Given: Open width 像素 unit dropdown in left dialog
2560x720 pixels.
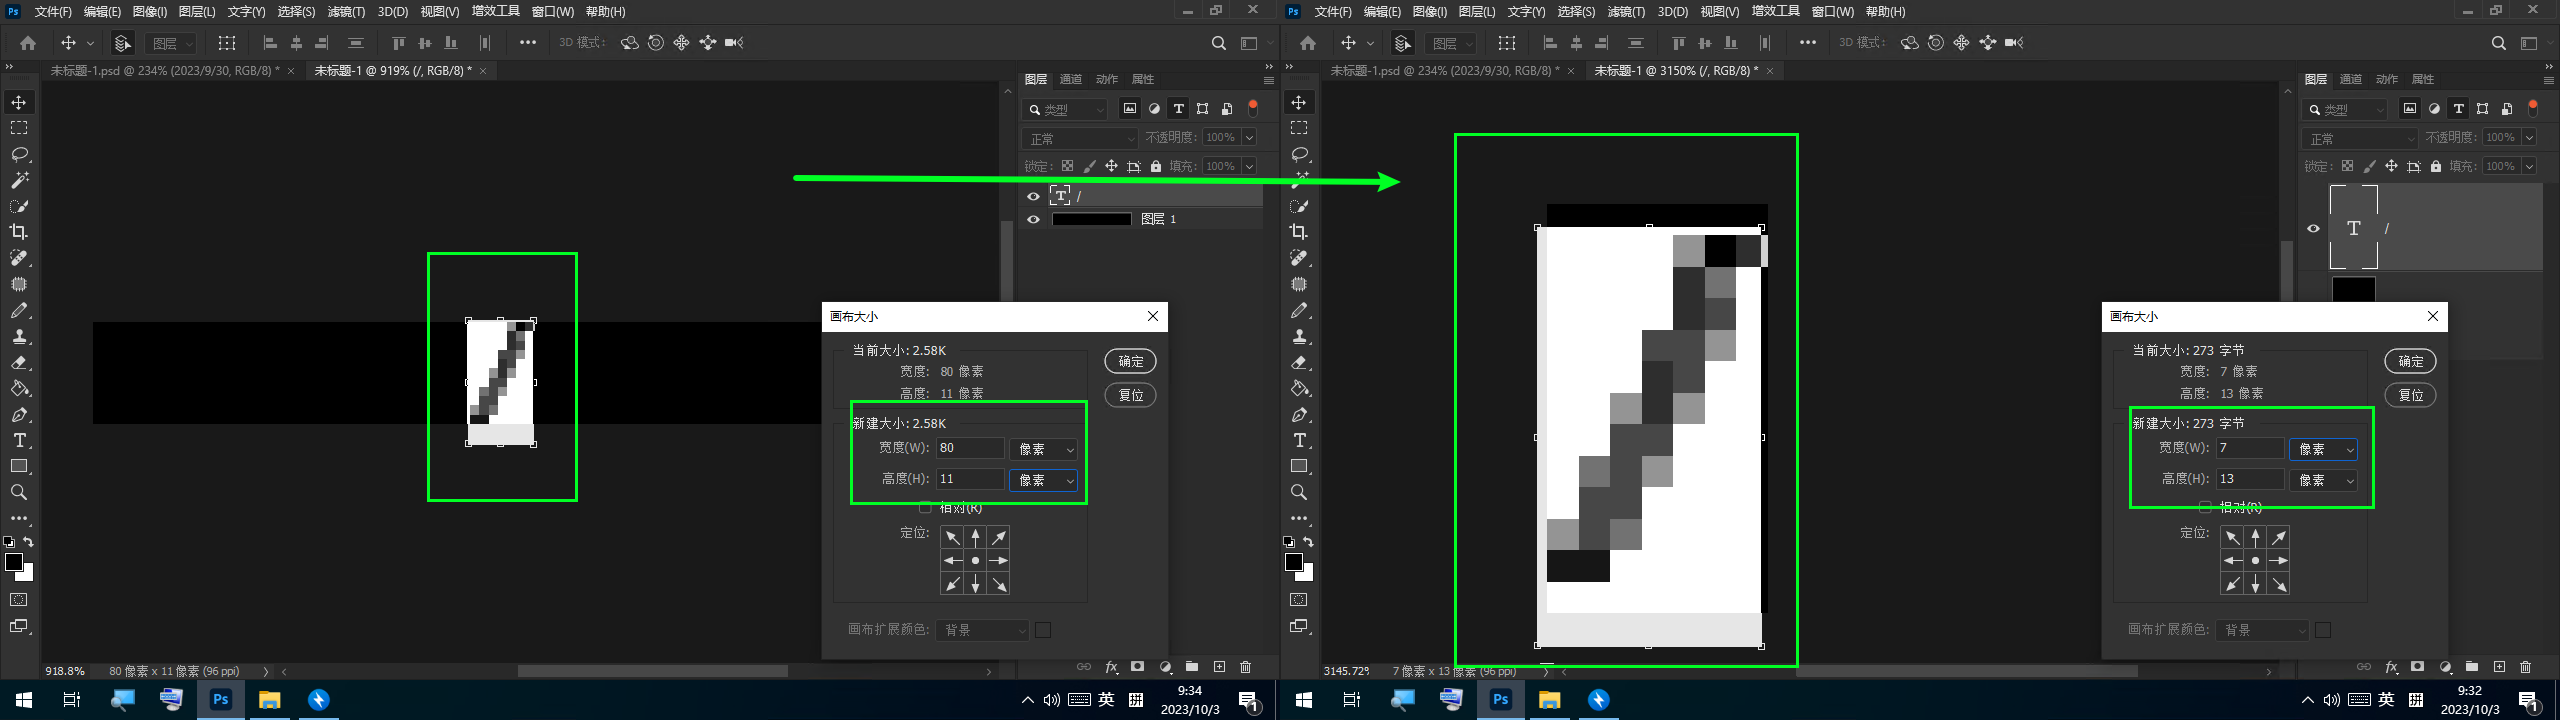Looking at the screenshot, I should [x=1043, y=449].
